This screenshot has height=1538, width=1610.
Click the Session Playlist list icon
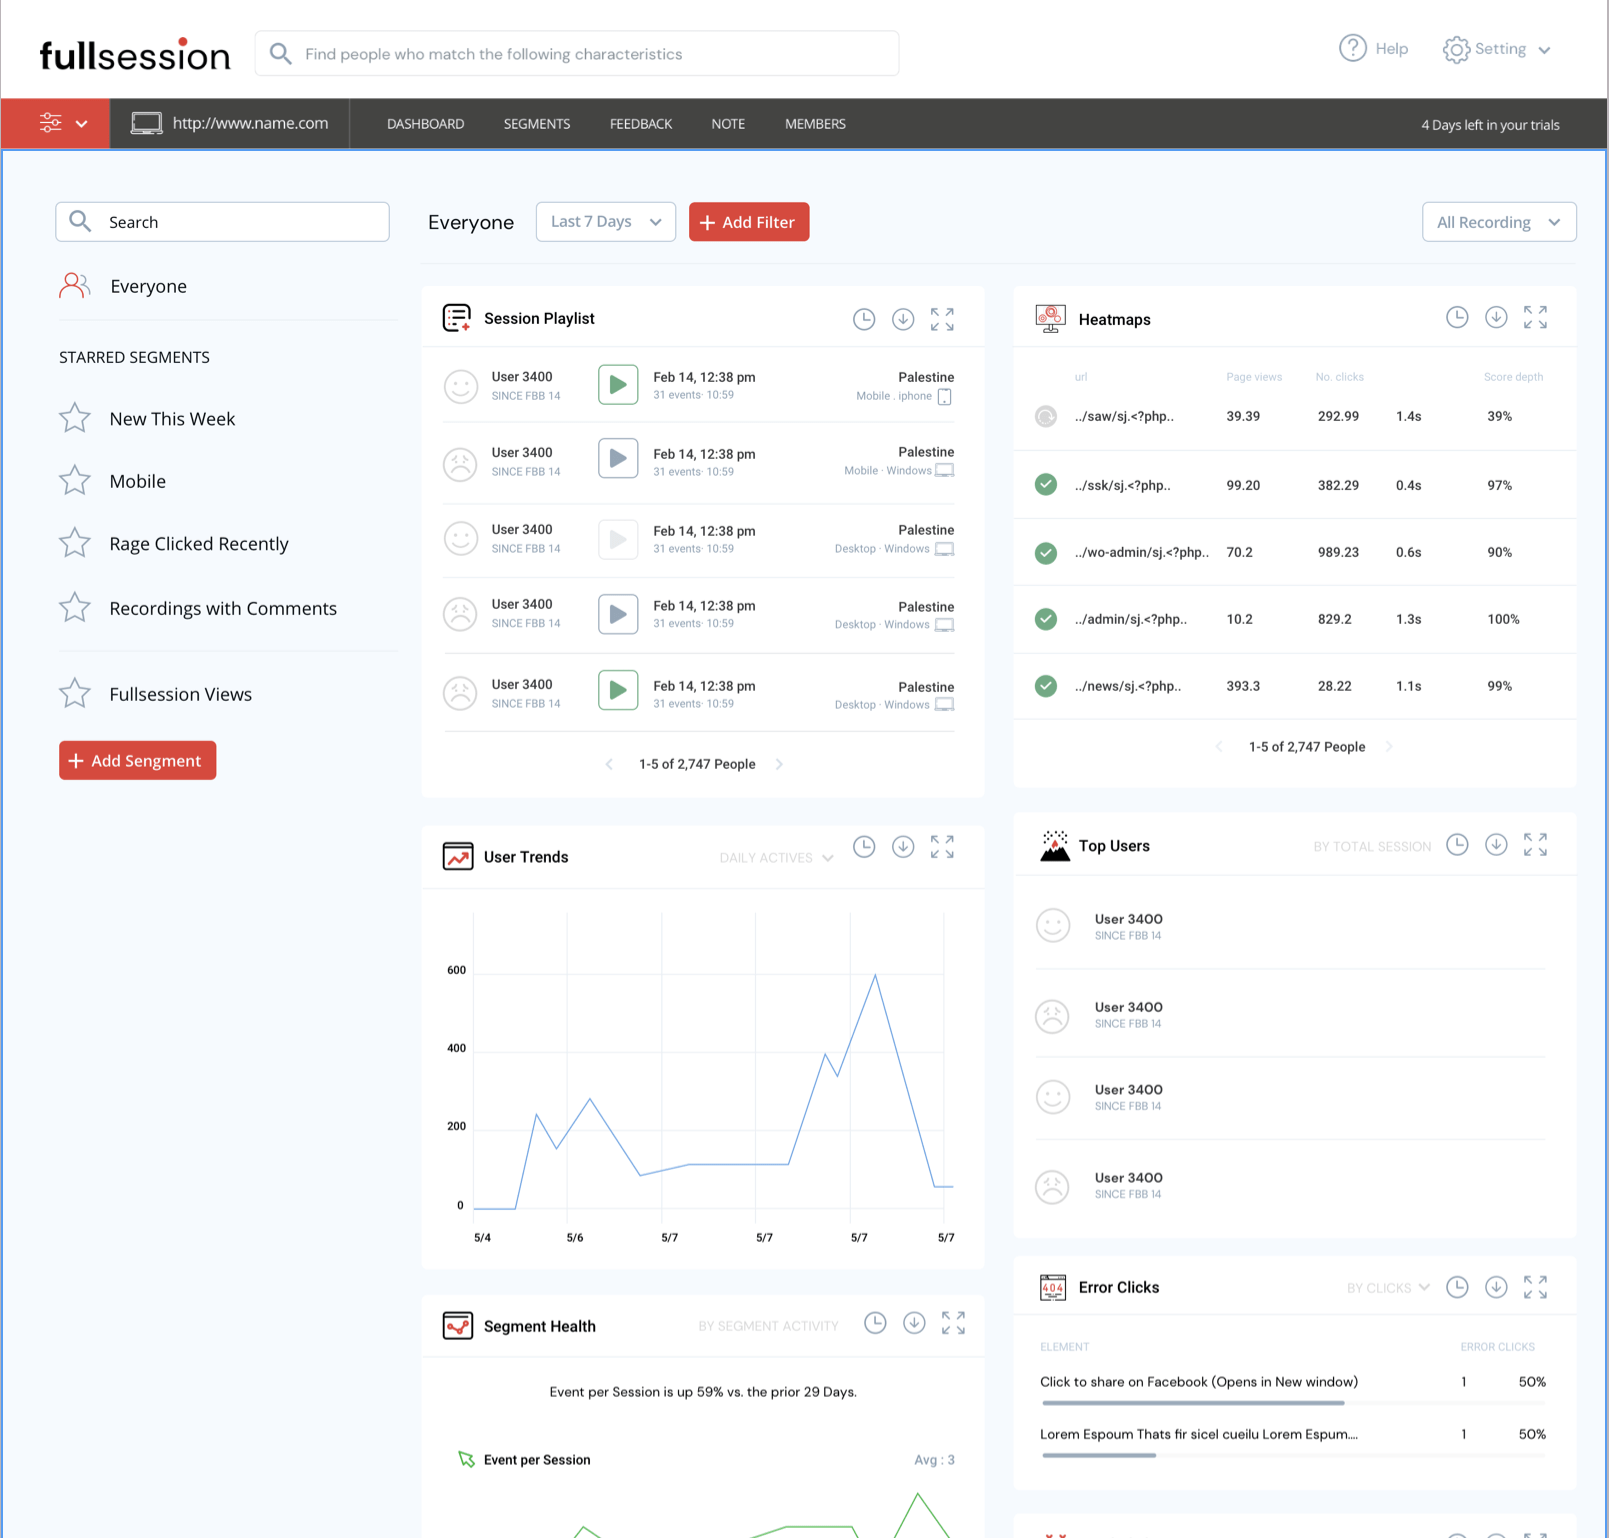click(457, 318)
